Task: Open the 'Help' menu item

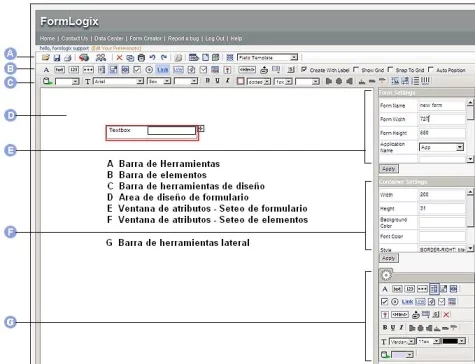Action: coord(236,38)
